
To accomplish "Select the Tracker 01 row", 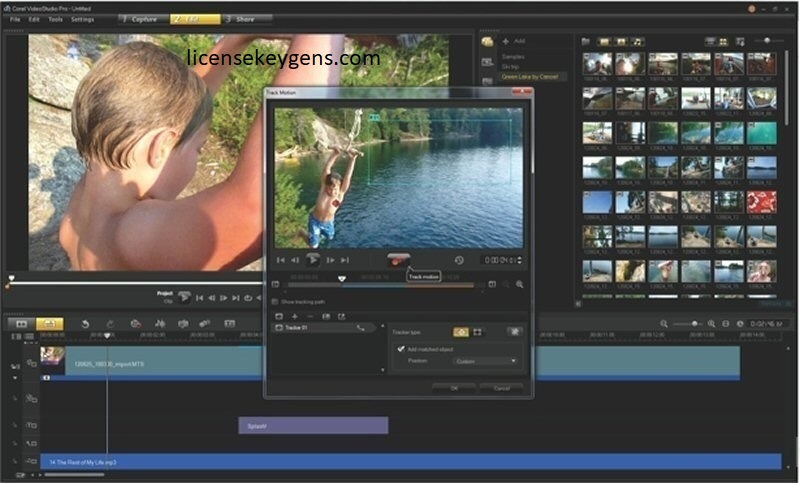I will pos(324,327).
